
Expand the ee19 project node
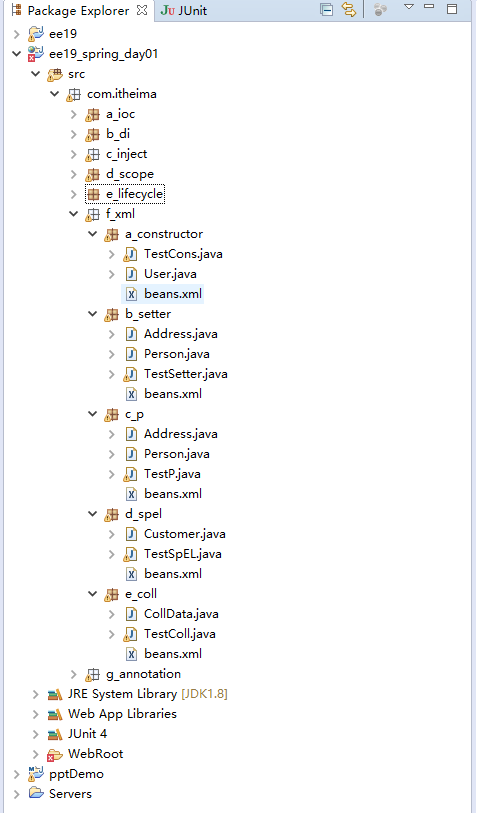[x=17, y=34]
